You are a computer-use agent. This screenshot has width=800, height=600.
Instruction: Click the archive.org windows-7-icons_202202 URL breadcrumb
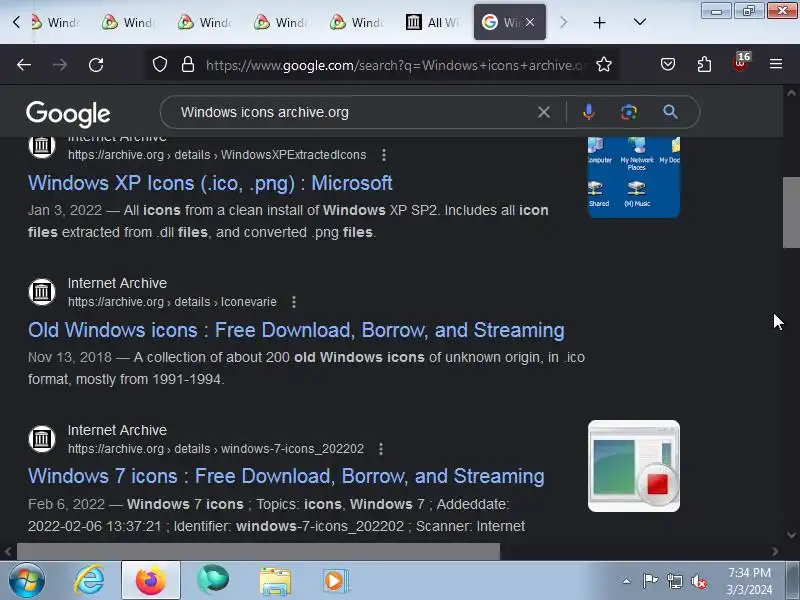216,449
